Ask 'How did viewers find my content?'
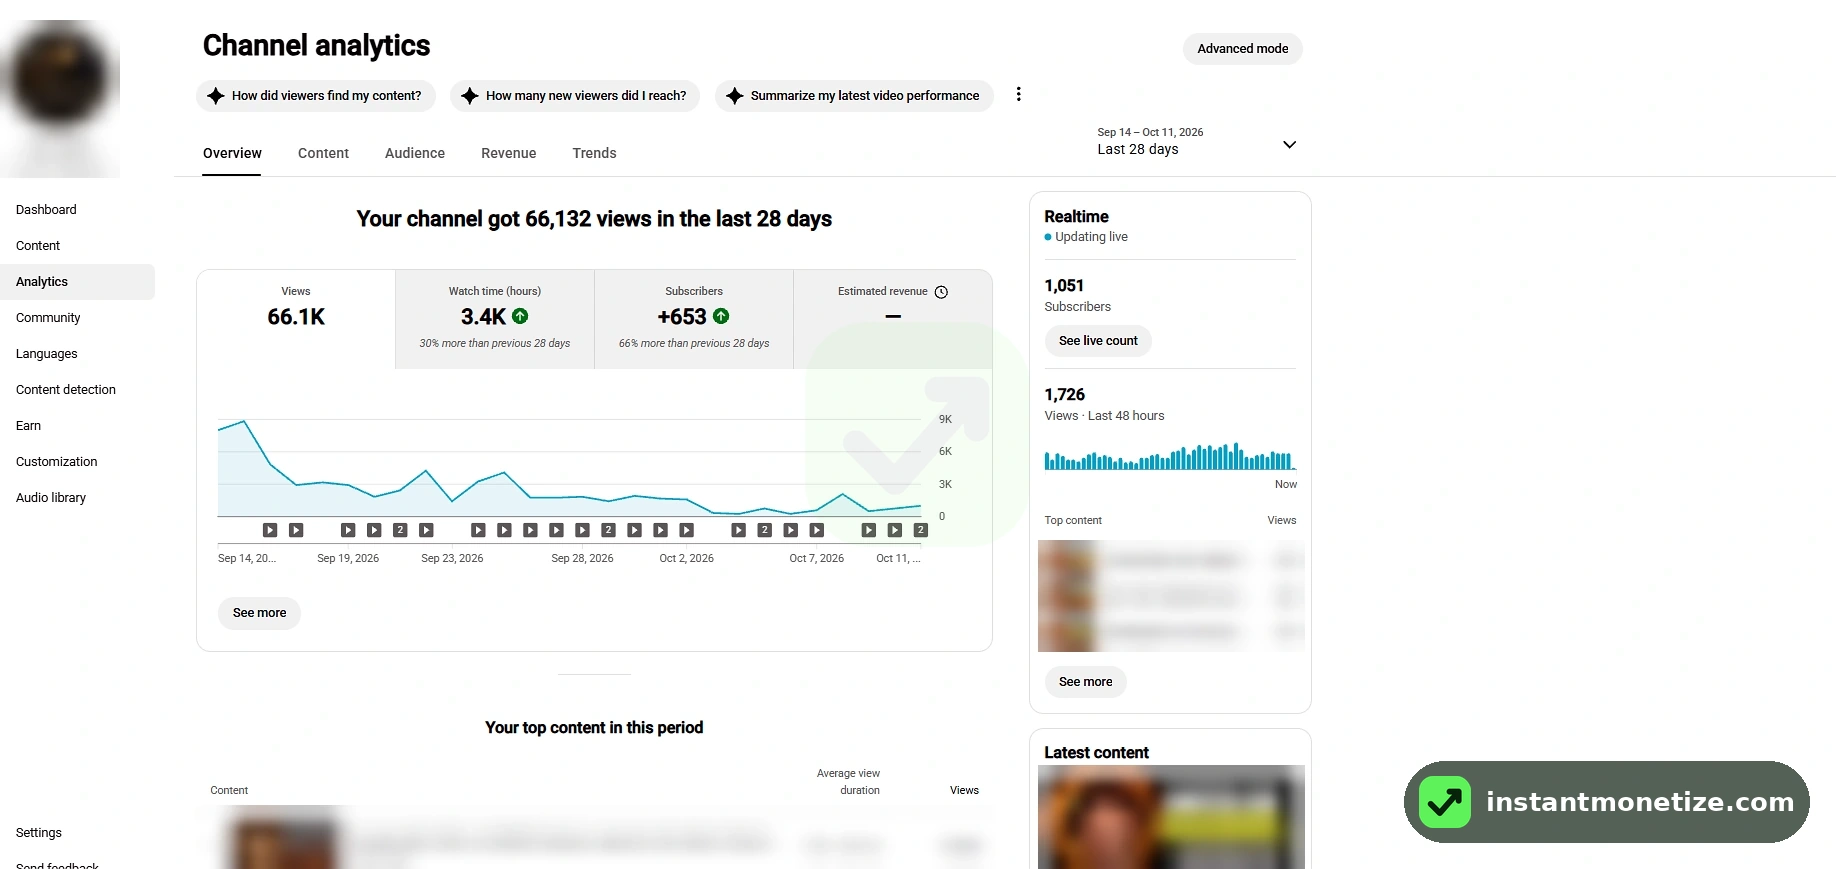Image resolution: width=1836 pixels, height=869 pixels. (316, 96)
